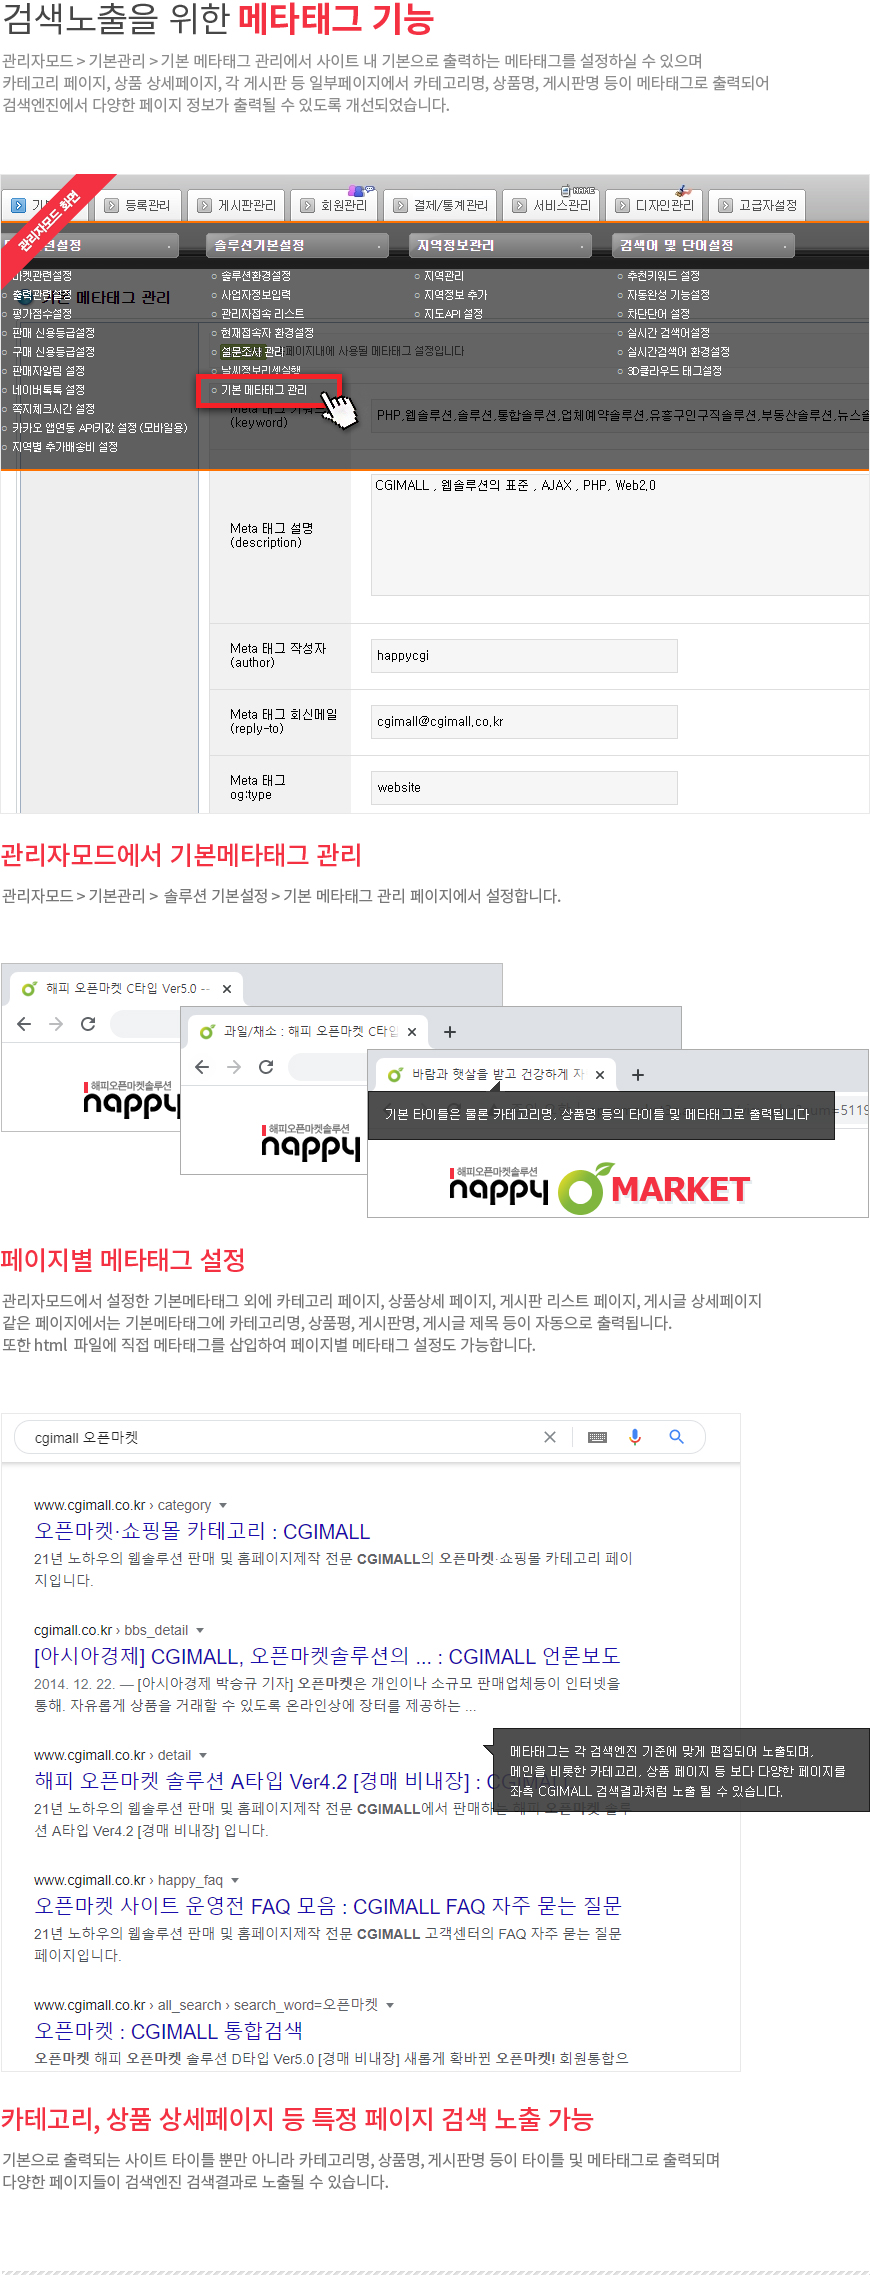The image size is (870, 2277).
Task: Go to the 고급자설정 tab
Action: coord(757,205)
